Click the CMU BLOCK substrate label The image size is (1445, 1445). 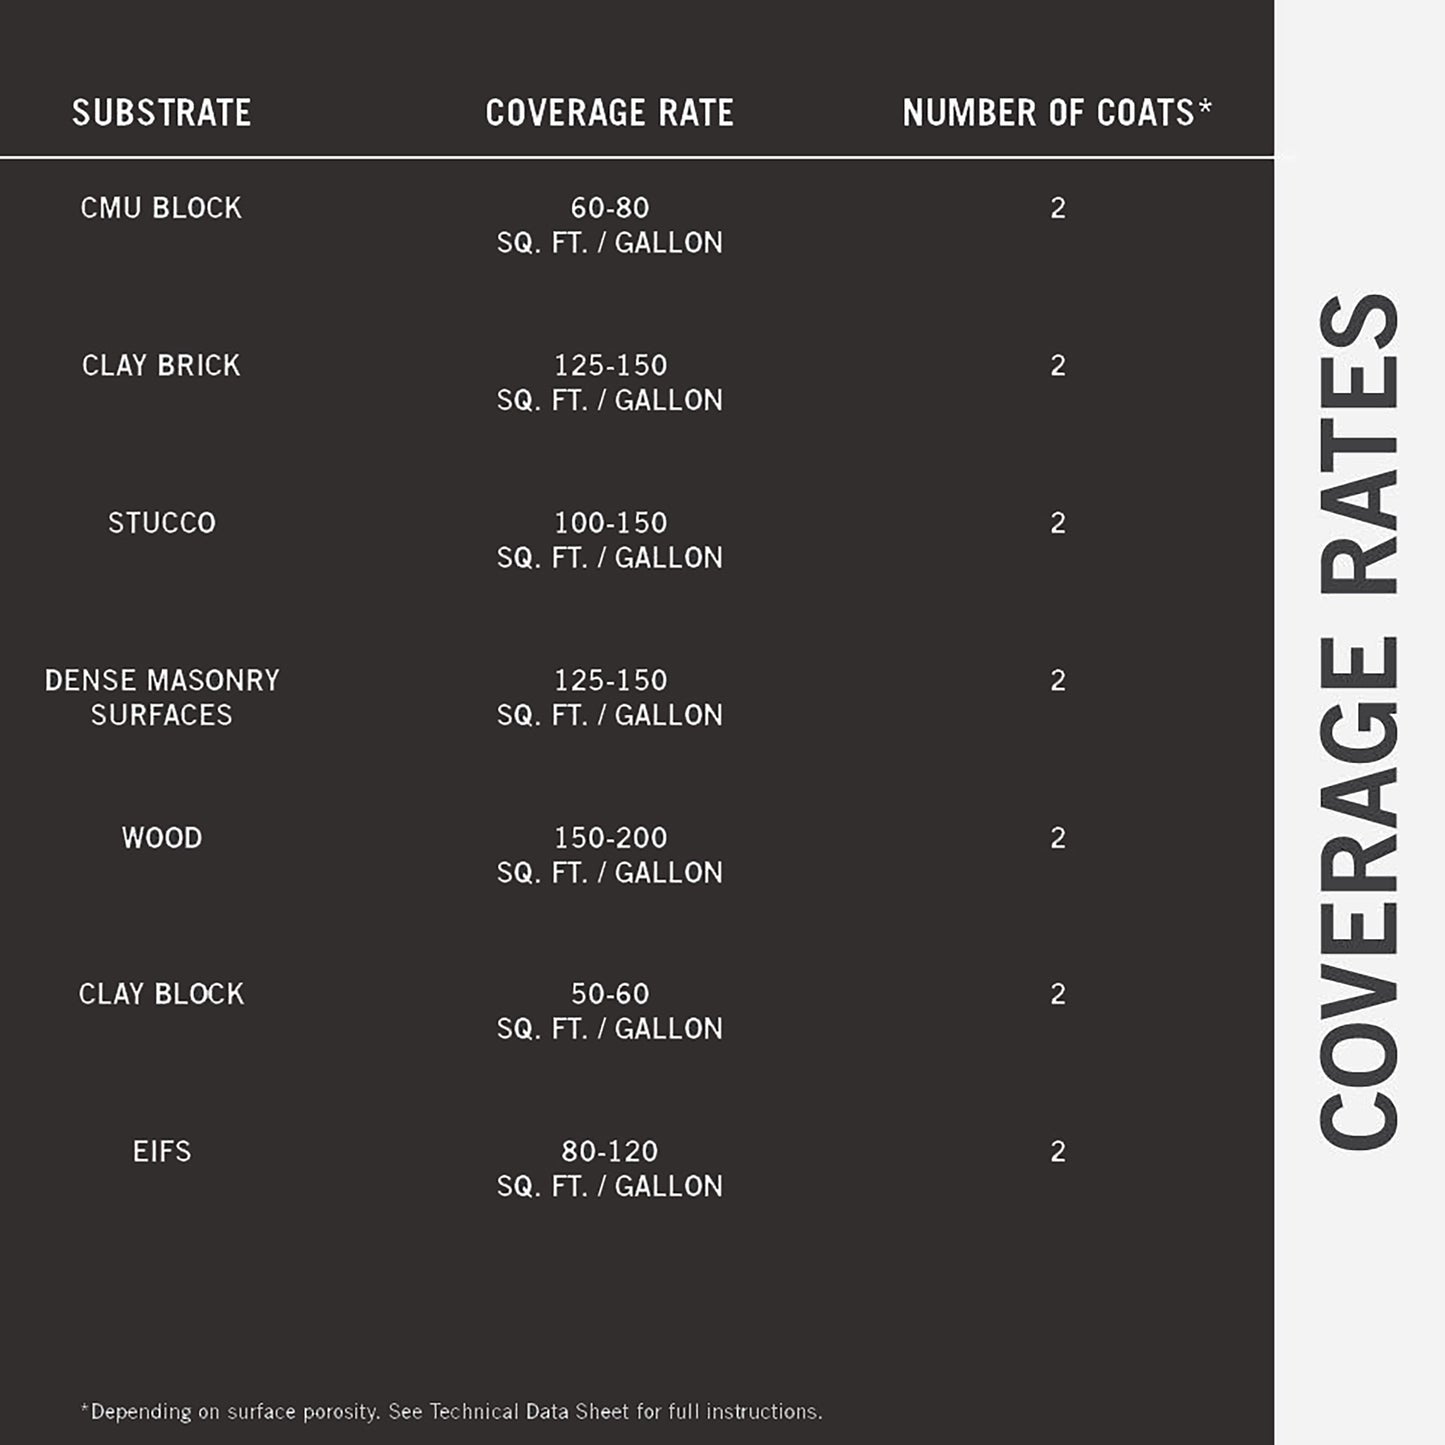coord(161,208)
